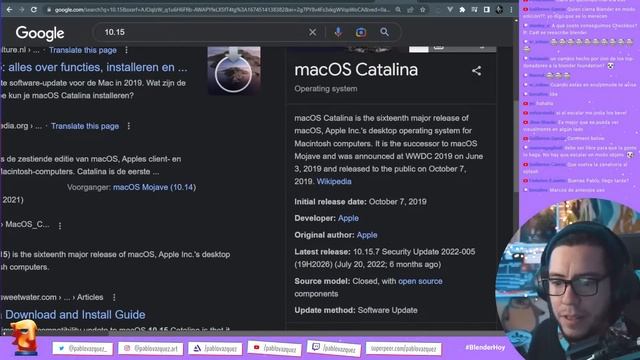The width and height of the screenshot is (640, 360).
Task: Click the 'Update method: Software Update' text
Action: click(356, 310)
